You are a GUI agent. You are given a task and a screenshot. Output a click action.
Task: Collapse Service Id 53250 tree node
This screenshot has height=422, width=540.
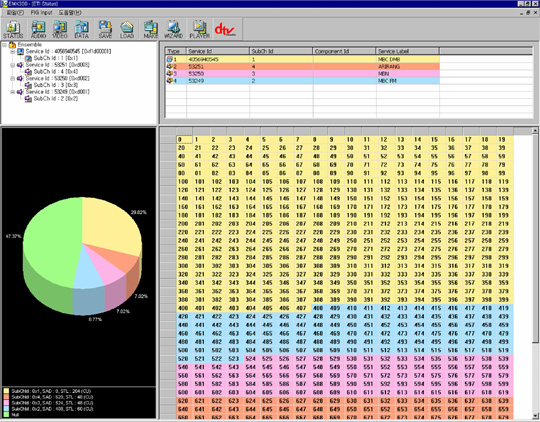click(13, 79)
